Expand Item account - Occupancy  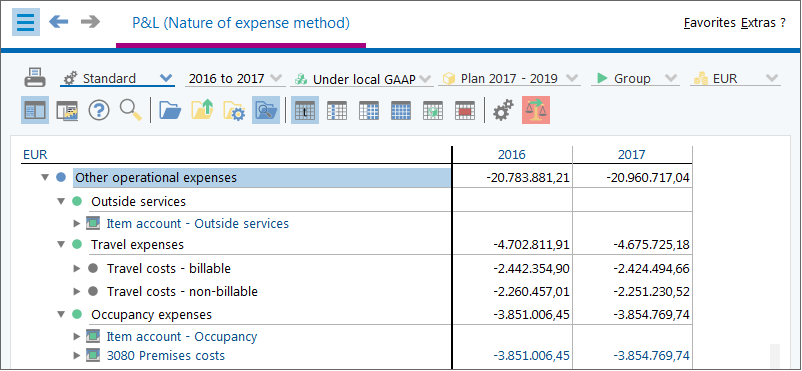(77, 336)
